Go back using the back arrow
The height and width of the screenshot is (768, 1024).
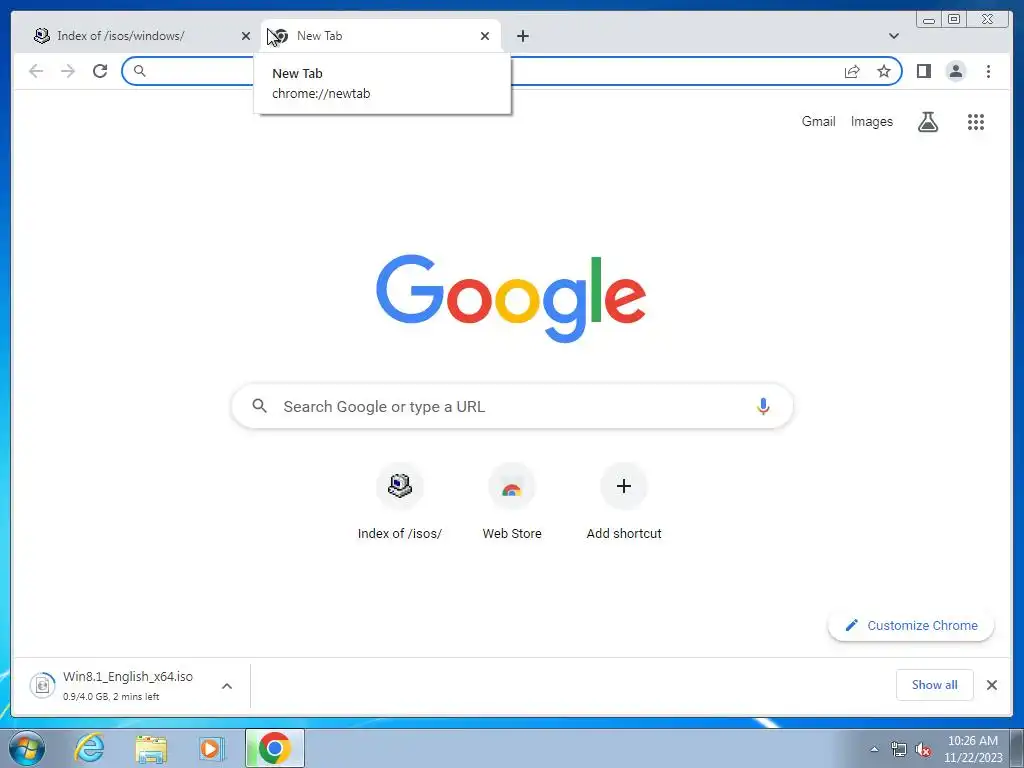tap(36, 71)
